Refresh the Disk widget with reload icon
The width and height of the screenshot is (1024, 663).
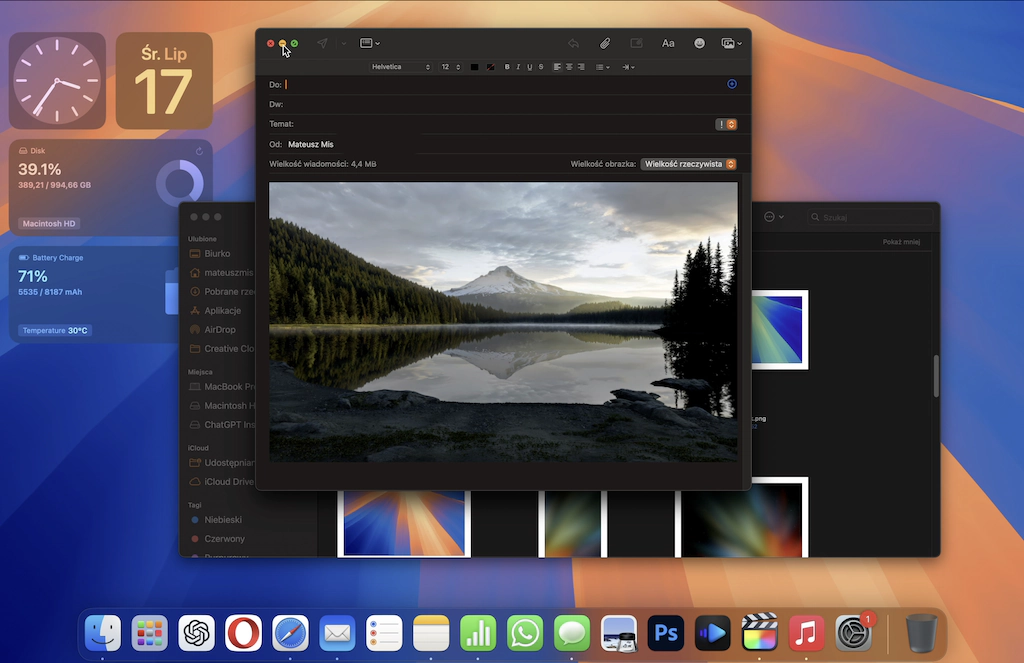click(x=199, y=151)
